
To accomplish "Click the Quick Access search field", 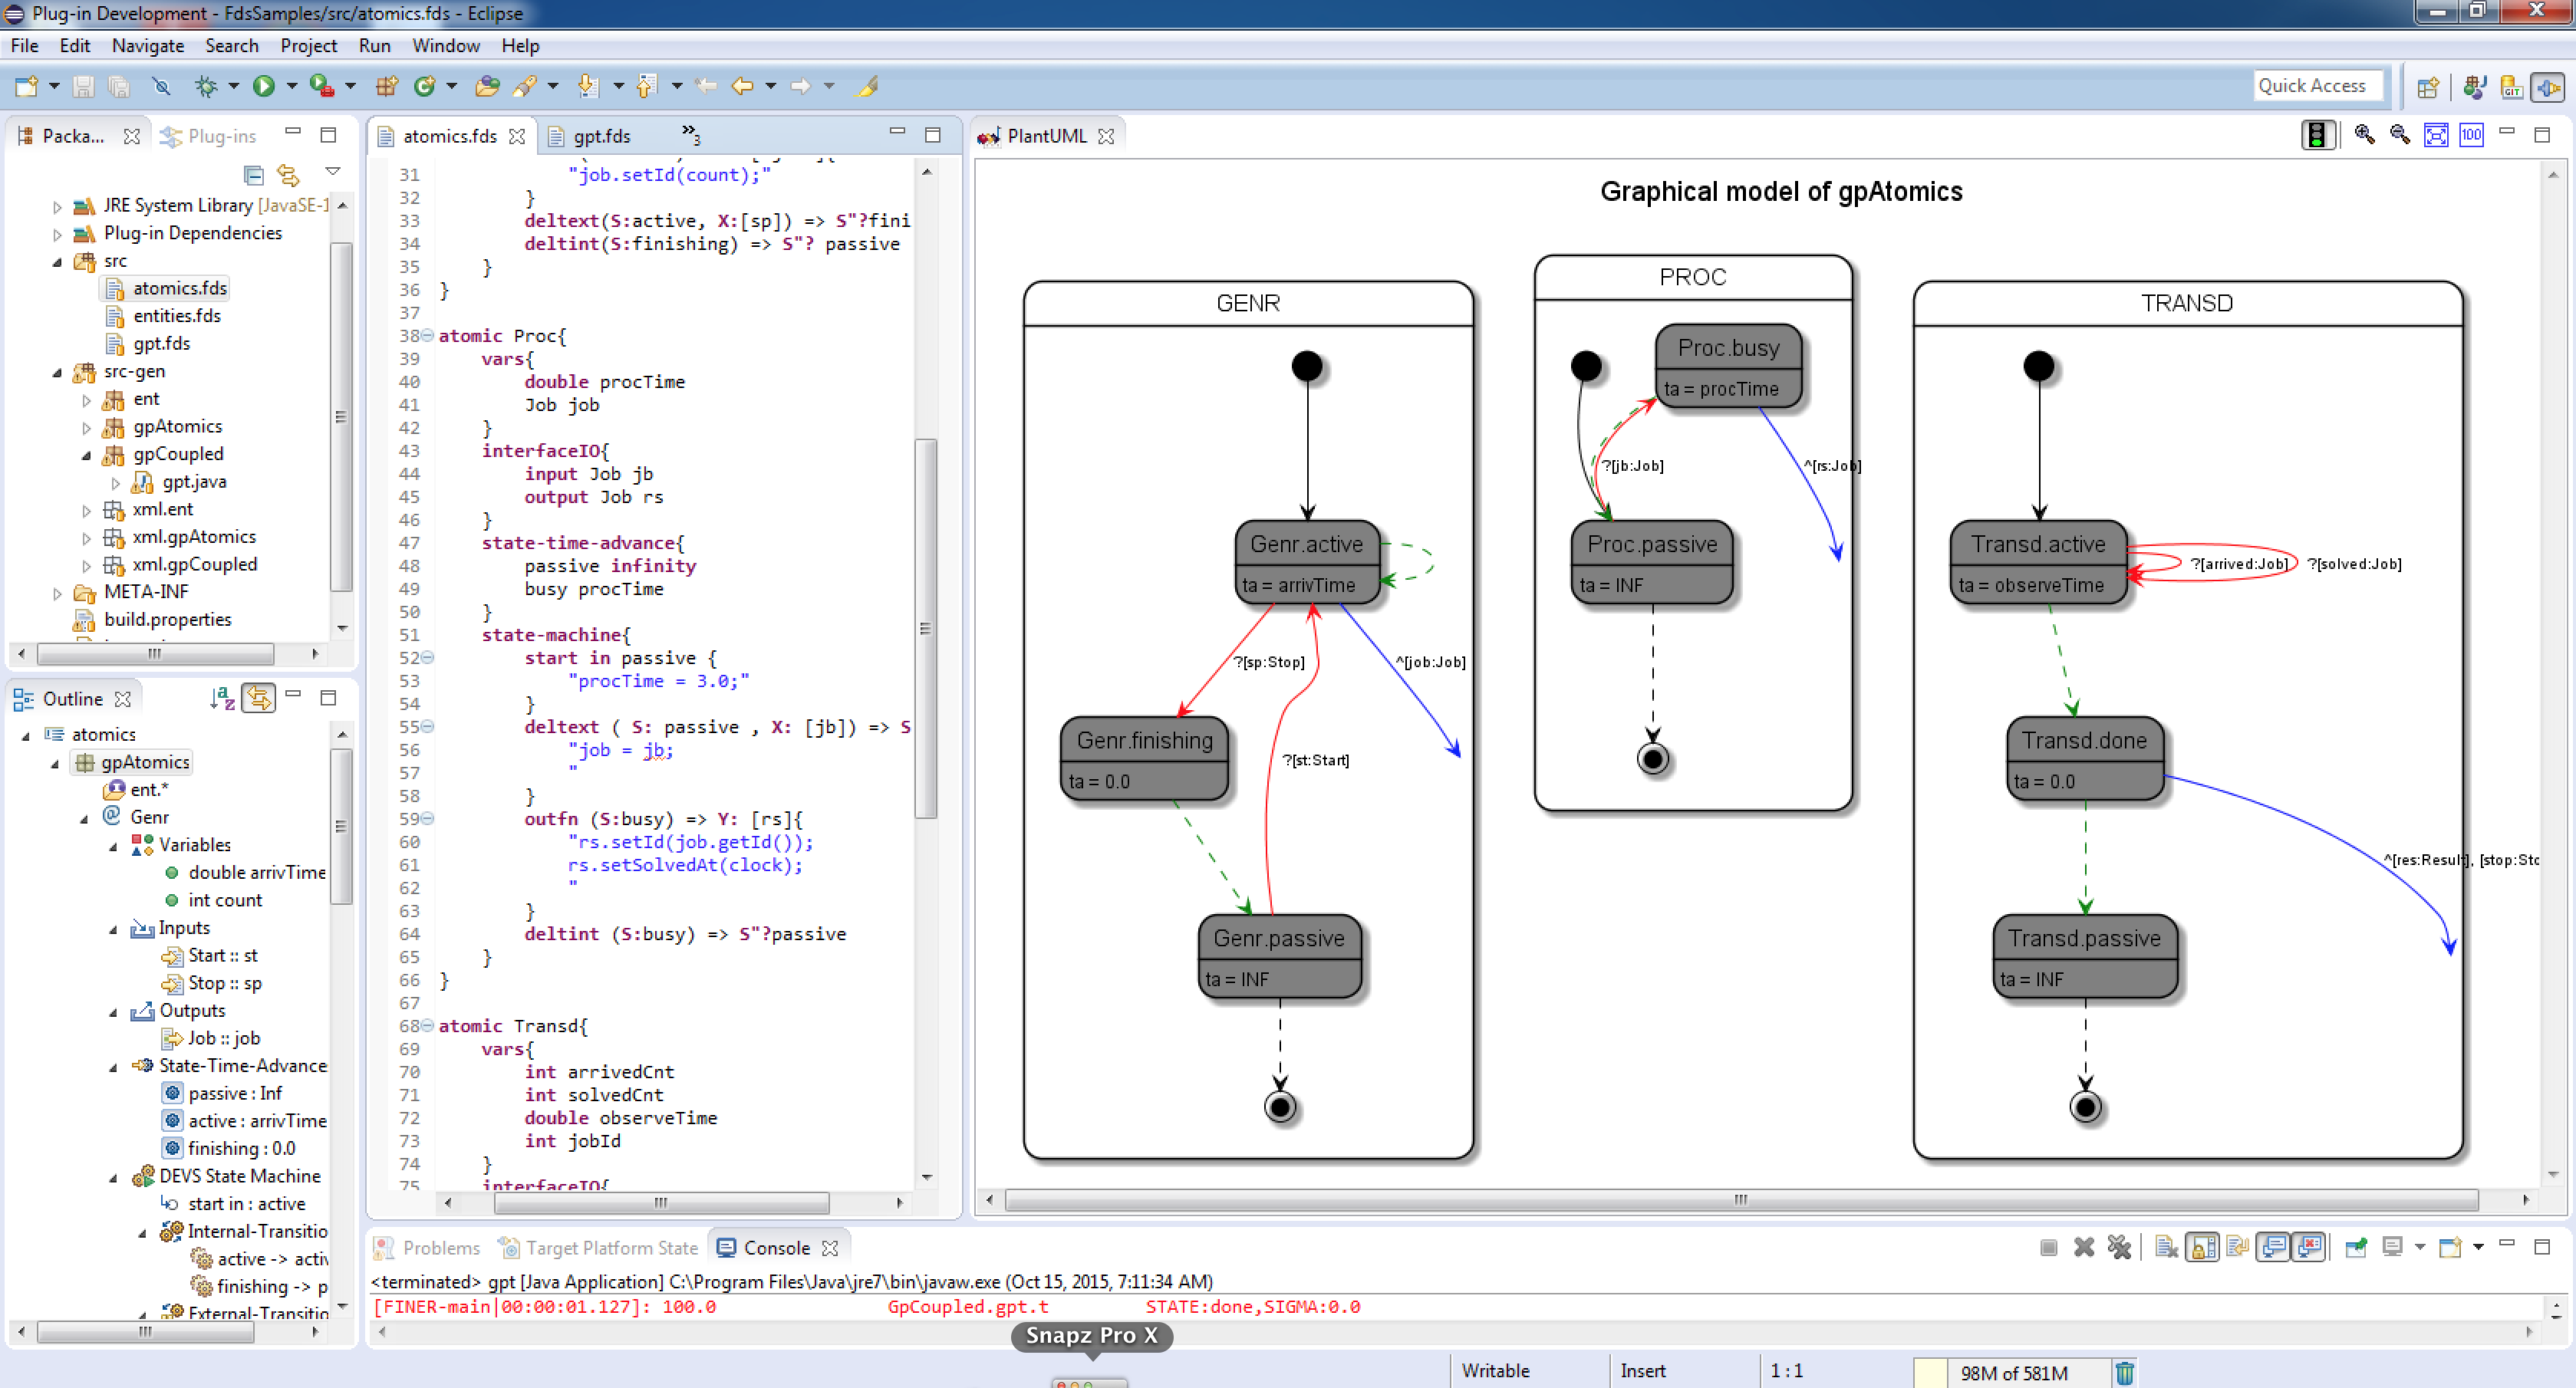I will pyautogui.click(x=2318, y=86).
